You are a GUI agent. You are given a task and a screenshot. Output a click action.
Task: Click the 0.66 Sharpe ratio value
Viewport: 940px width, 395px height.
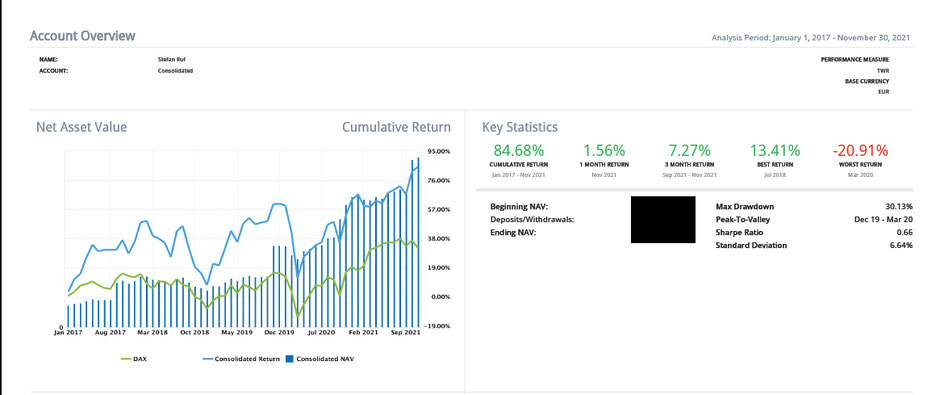pos(905,233)
